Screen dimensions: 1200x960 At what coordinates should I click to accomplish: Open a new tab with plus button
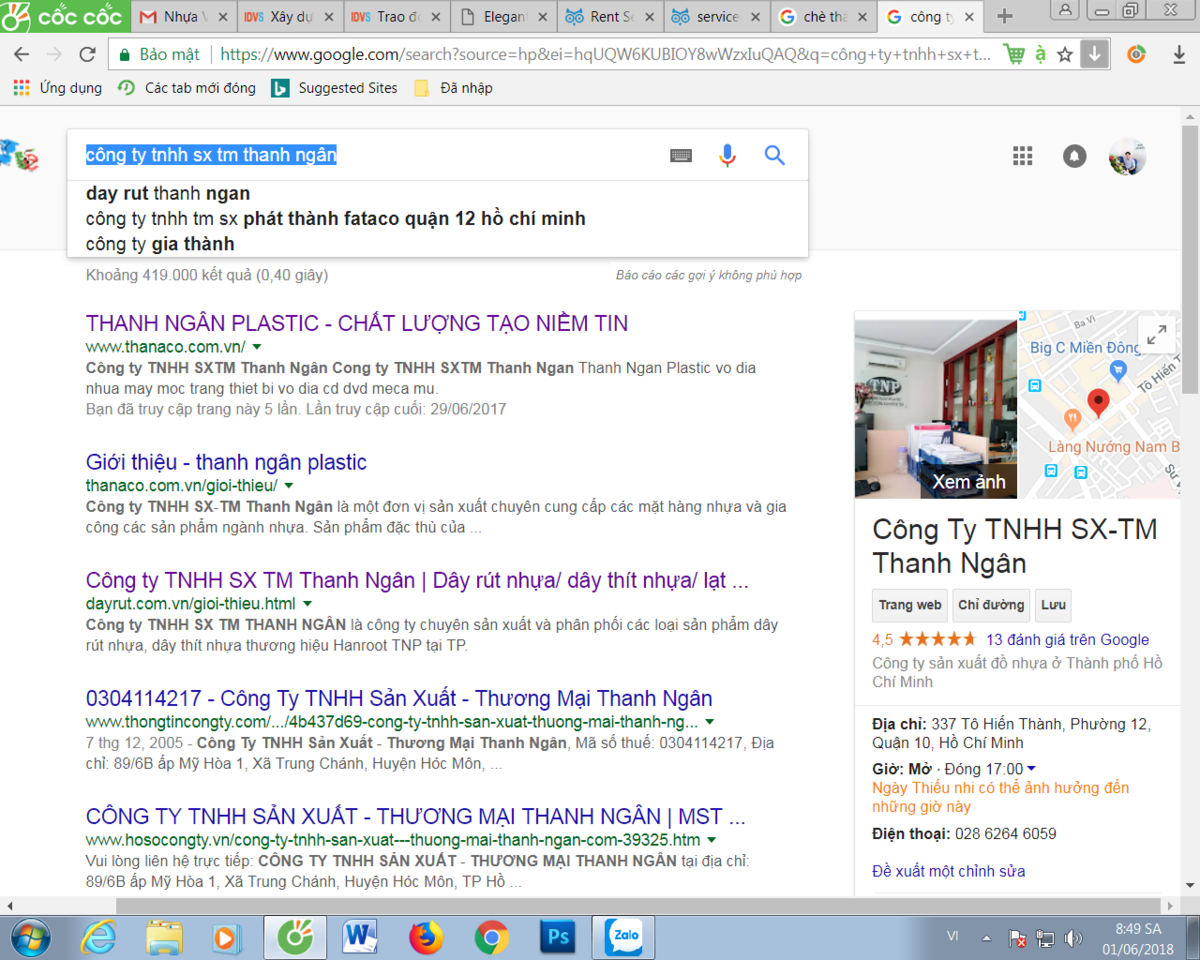[x=1005, y=16]
